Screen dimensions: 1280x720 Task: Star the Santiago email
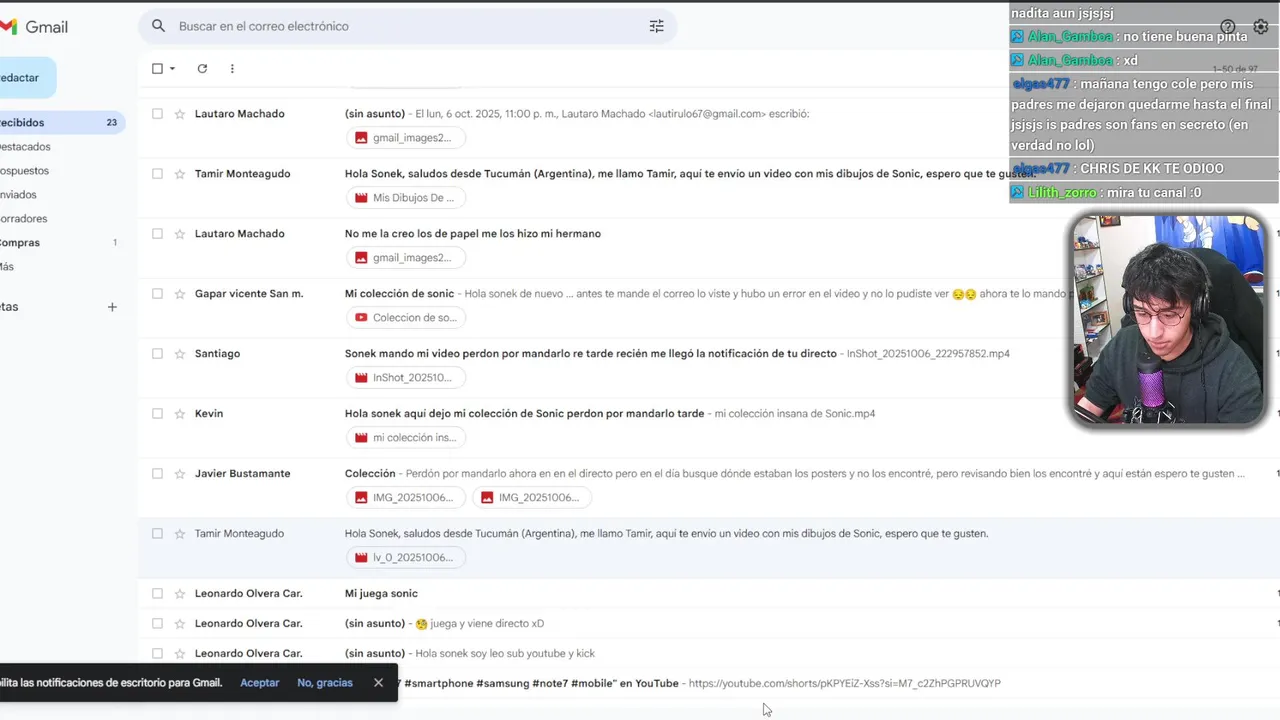tap(180, 354)
